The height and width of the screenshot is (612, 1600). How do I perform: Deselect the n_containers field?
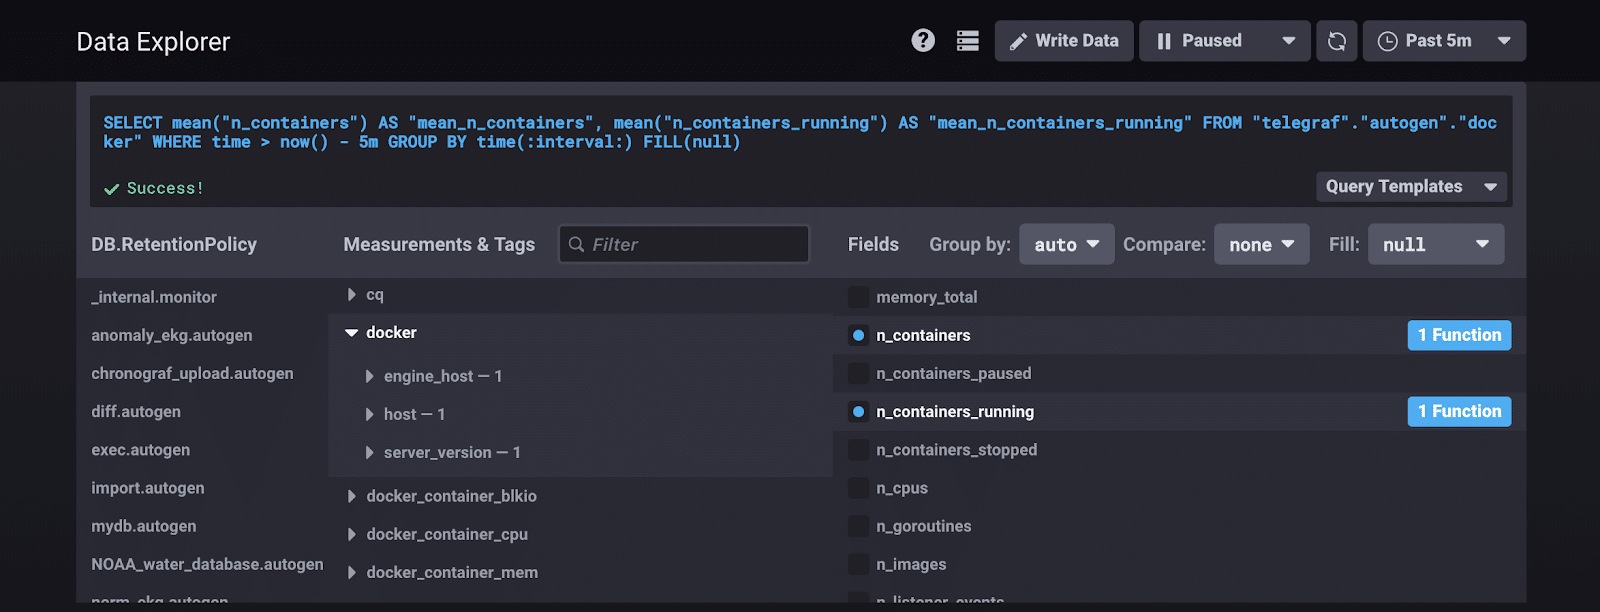(x=858, y=335)
